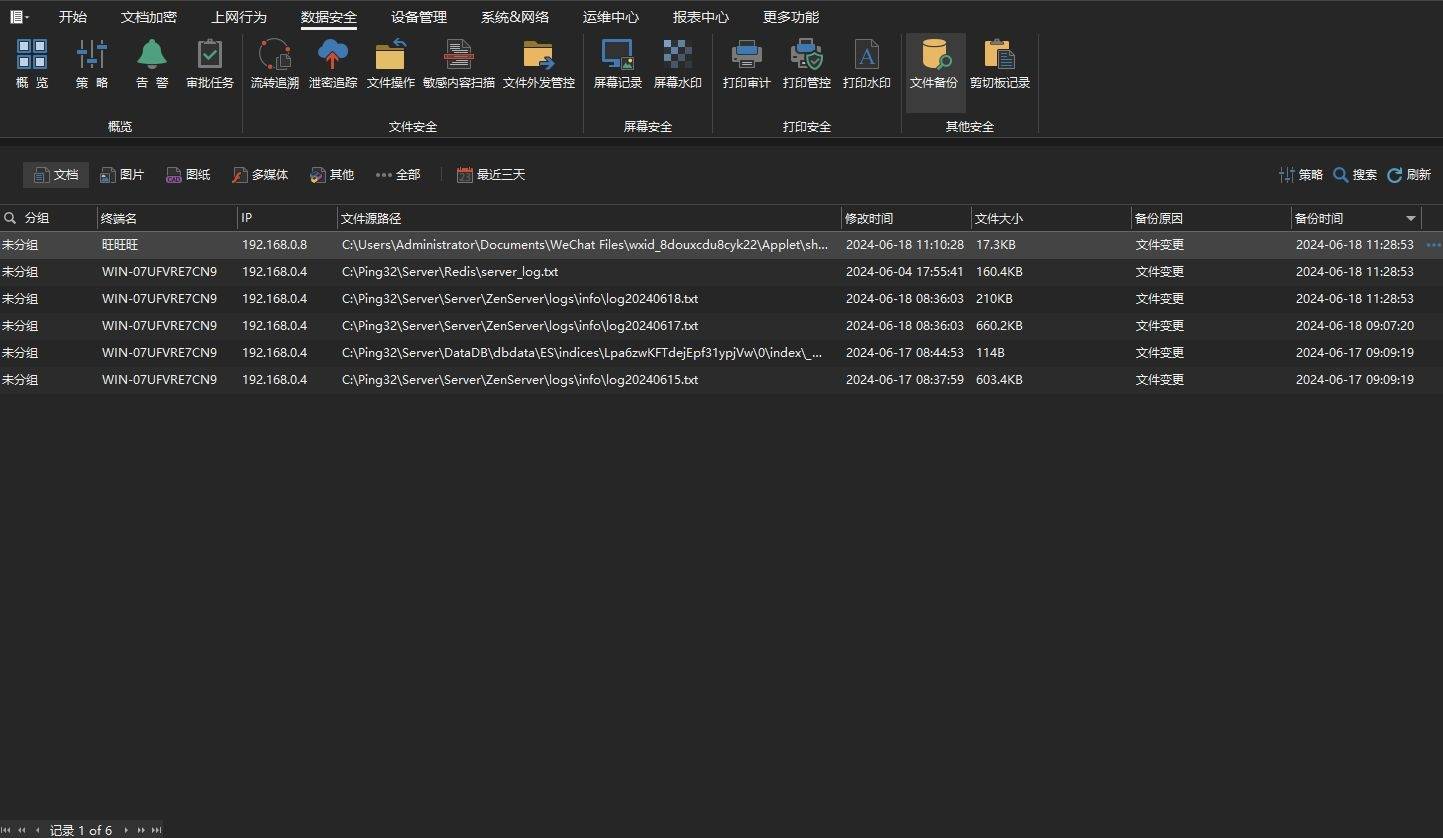Sort by 备份时间 column header
Screen dimensions: 1443x838
pos(1355,218)
